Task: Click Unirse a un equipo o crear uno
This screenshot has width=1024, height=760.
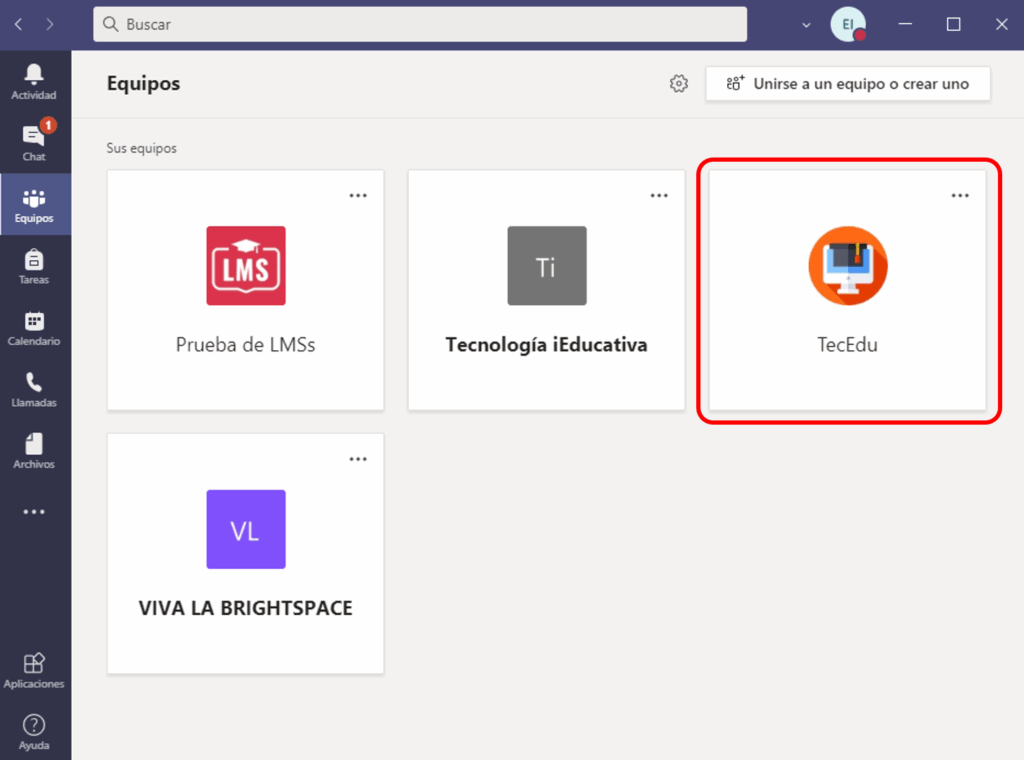Action: click(848, 84)
